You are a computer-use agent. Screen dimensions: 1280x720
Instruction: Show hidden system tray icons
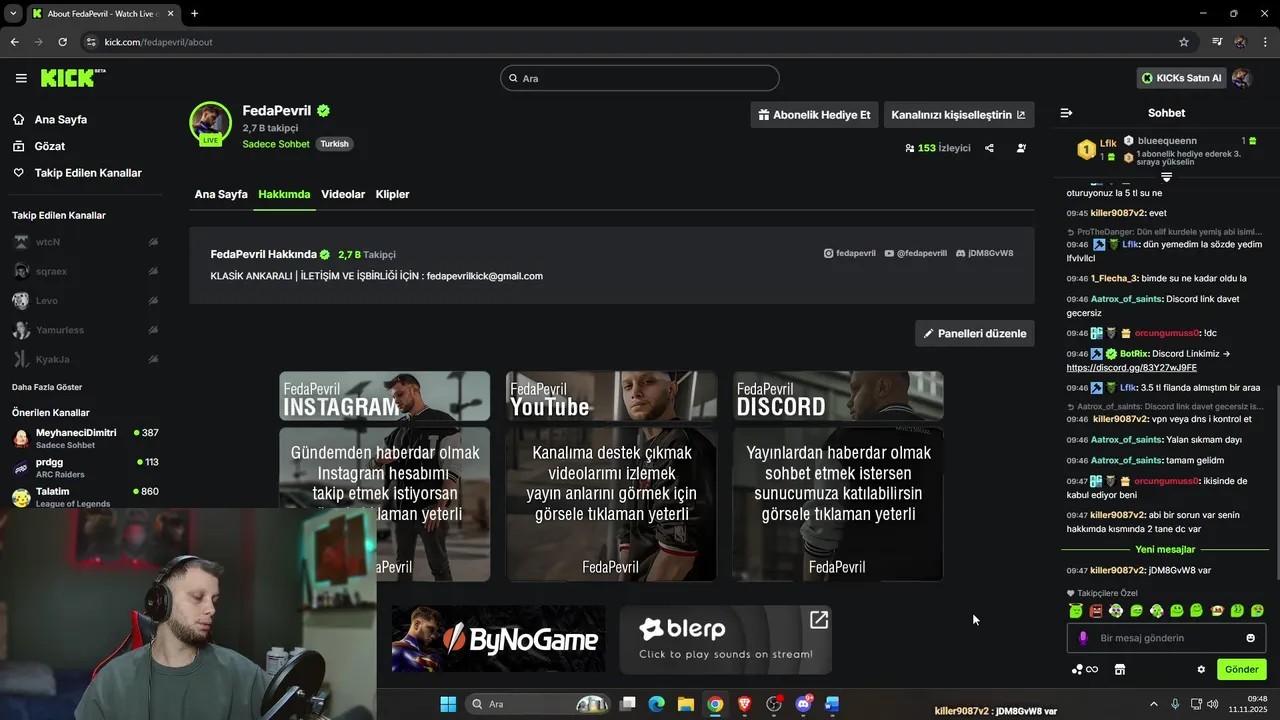click(1153, 704)
